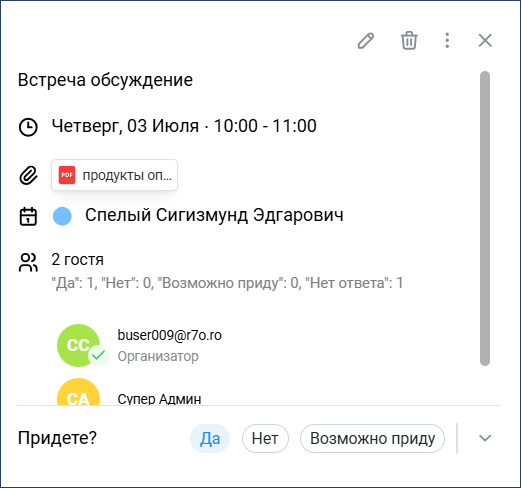Close the event details popup

pos(485,41)
